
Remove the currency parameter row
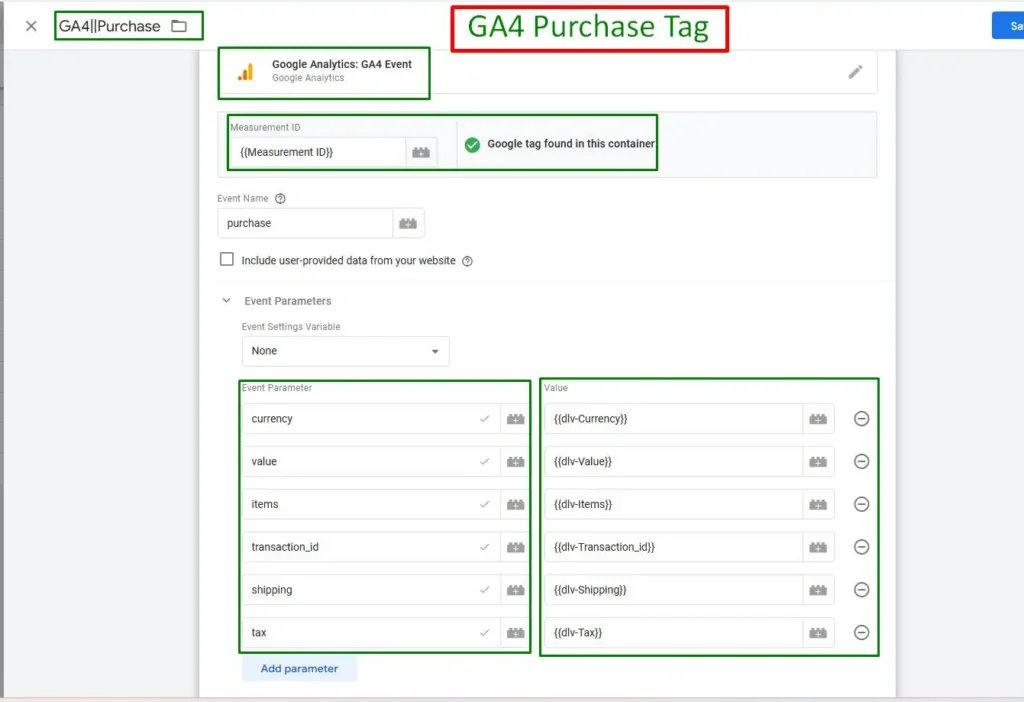coord(861,419)
